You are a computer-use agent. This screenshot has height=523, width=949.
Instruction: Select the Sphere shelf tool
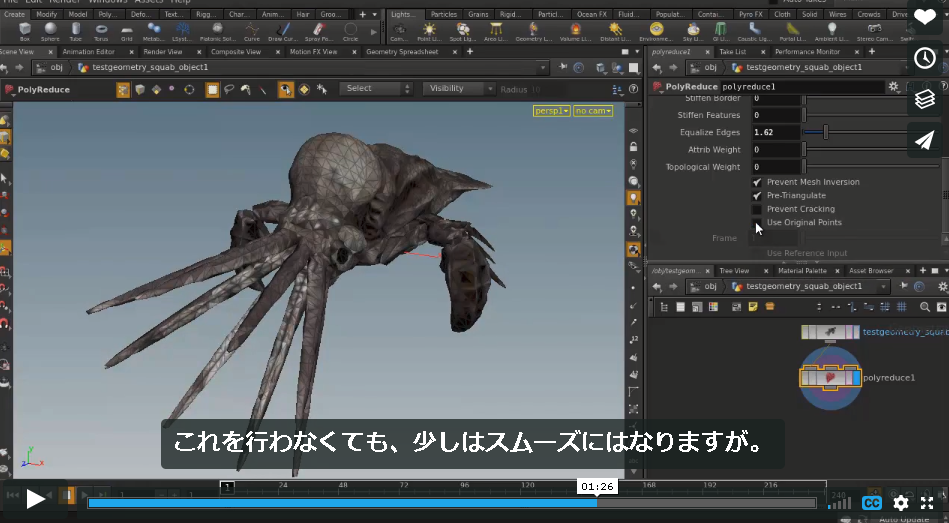coord(50,31)
